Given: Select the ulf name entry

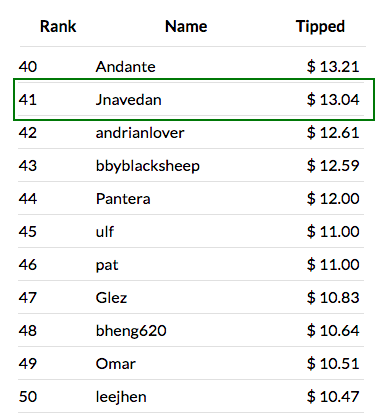Looking at the screenshot, I should point(105,232).
